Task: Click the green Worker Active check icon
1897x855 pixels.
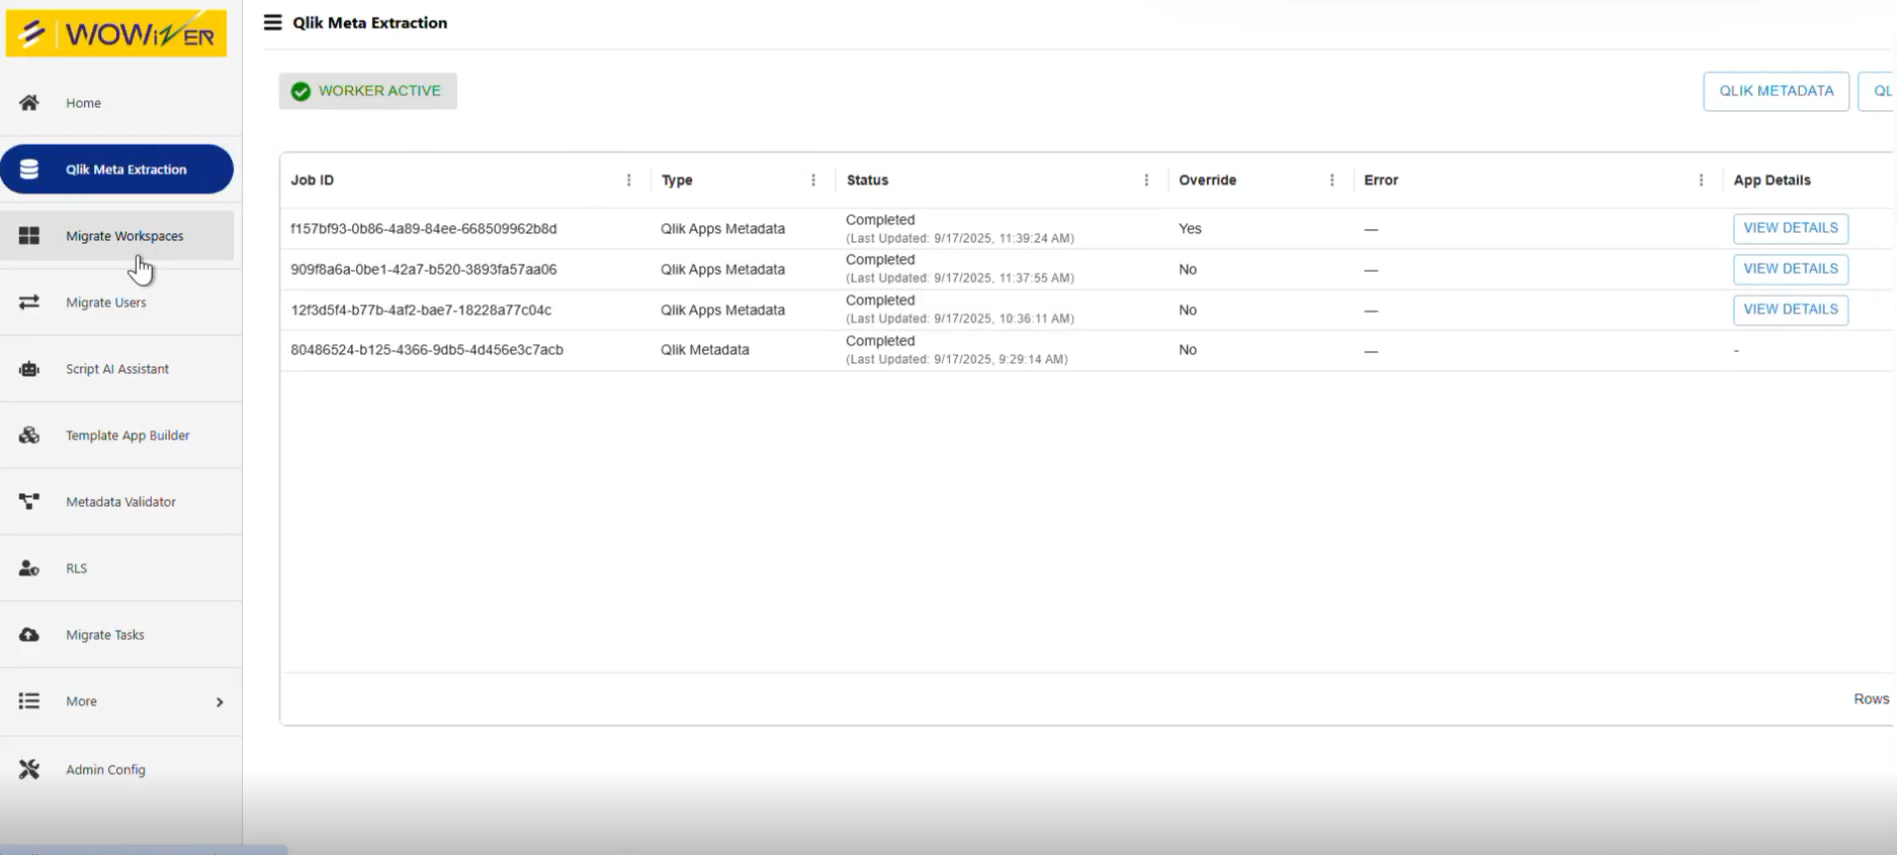Action: tap(300, 91)
